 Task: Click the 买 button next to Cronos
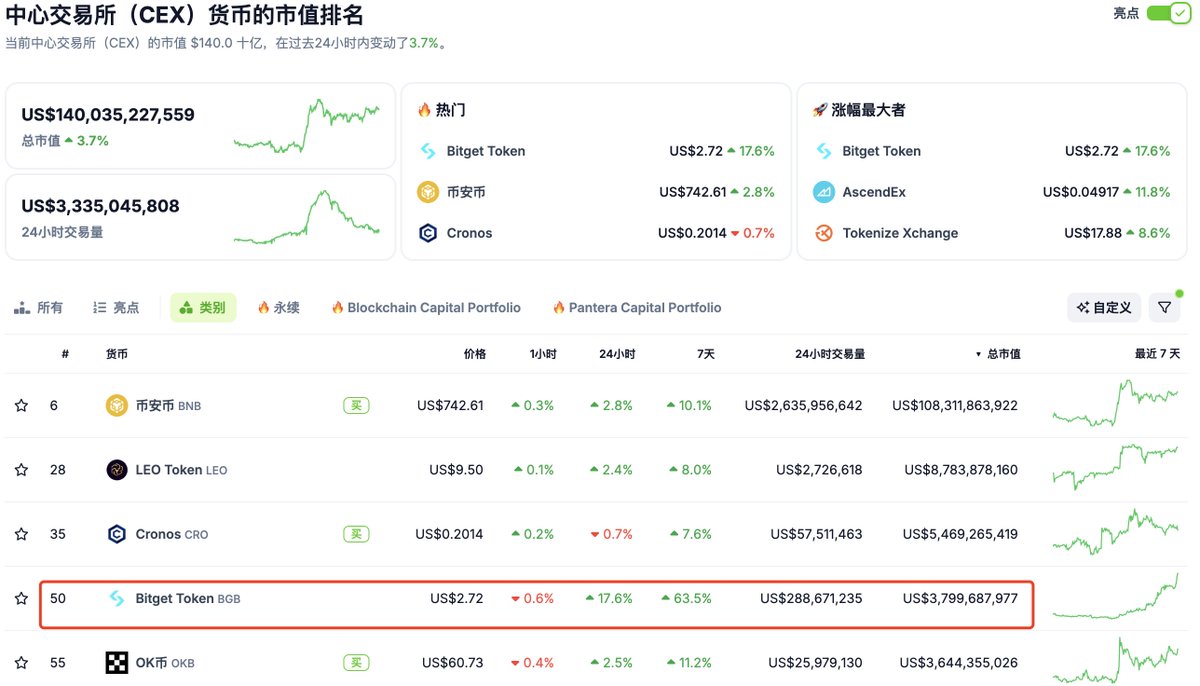tap(356, 534)
